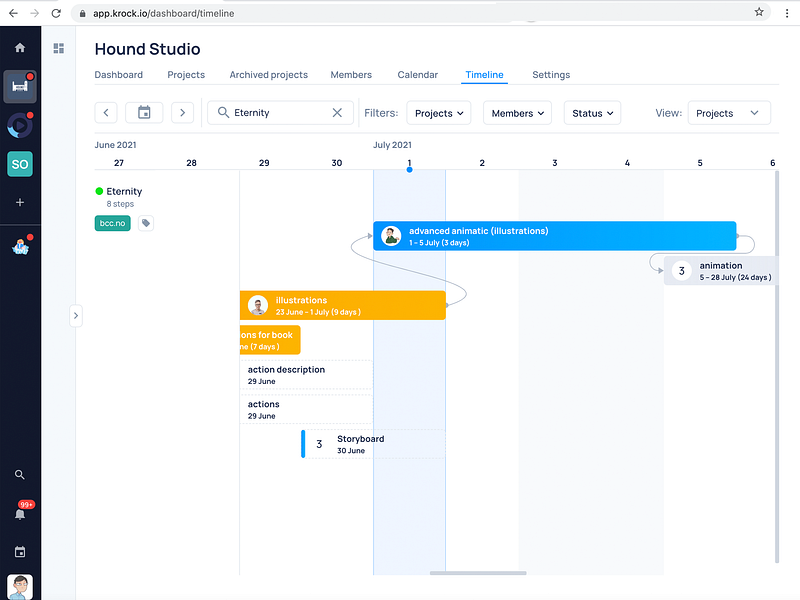Open the illustrations task bar
The width and height of the screenshot is (800, 600).
(343, 305)
